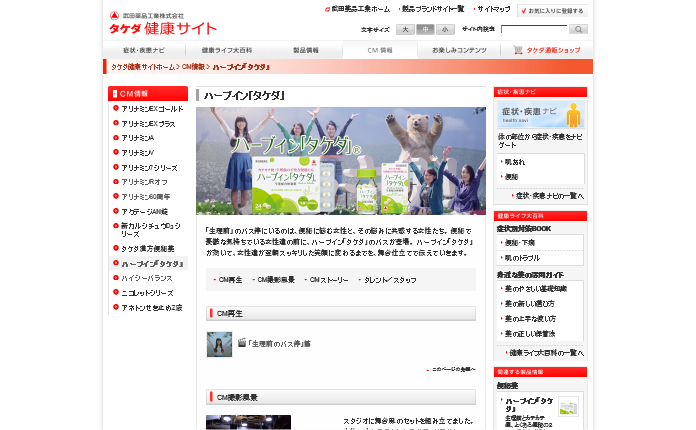Click the red checkmark on お気に入りに登録する
The image size is (696, 430).
(524, 11)
